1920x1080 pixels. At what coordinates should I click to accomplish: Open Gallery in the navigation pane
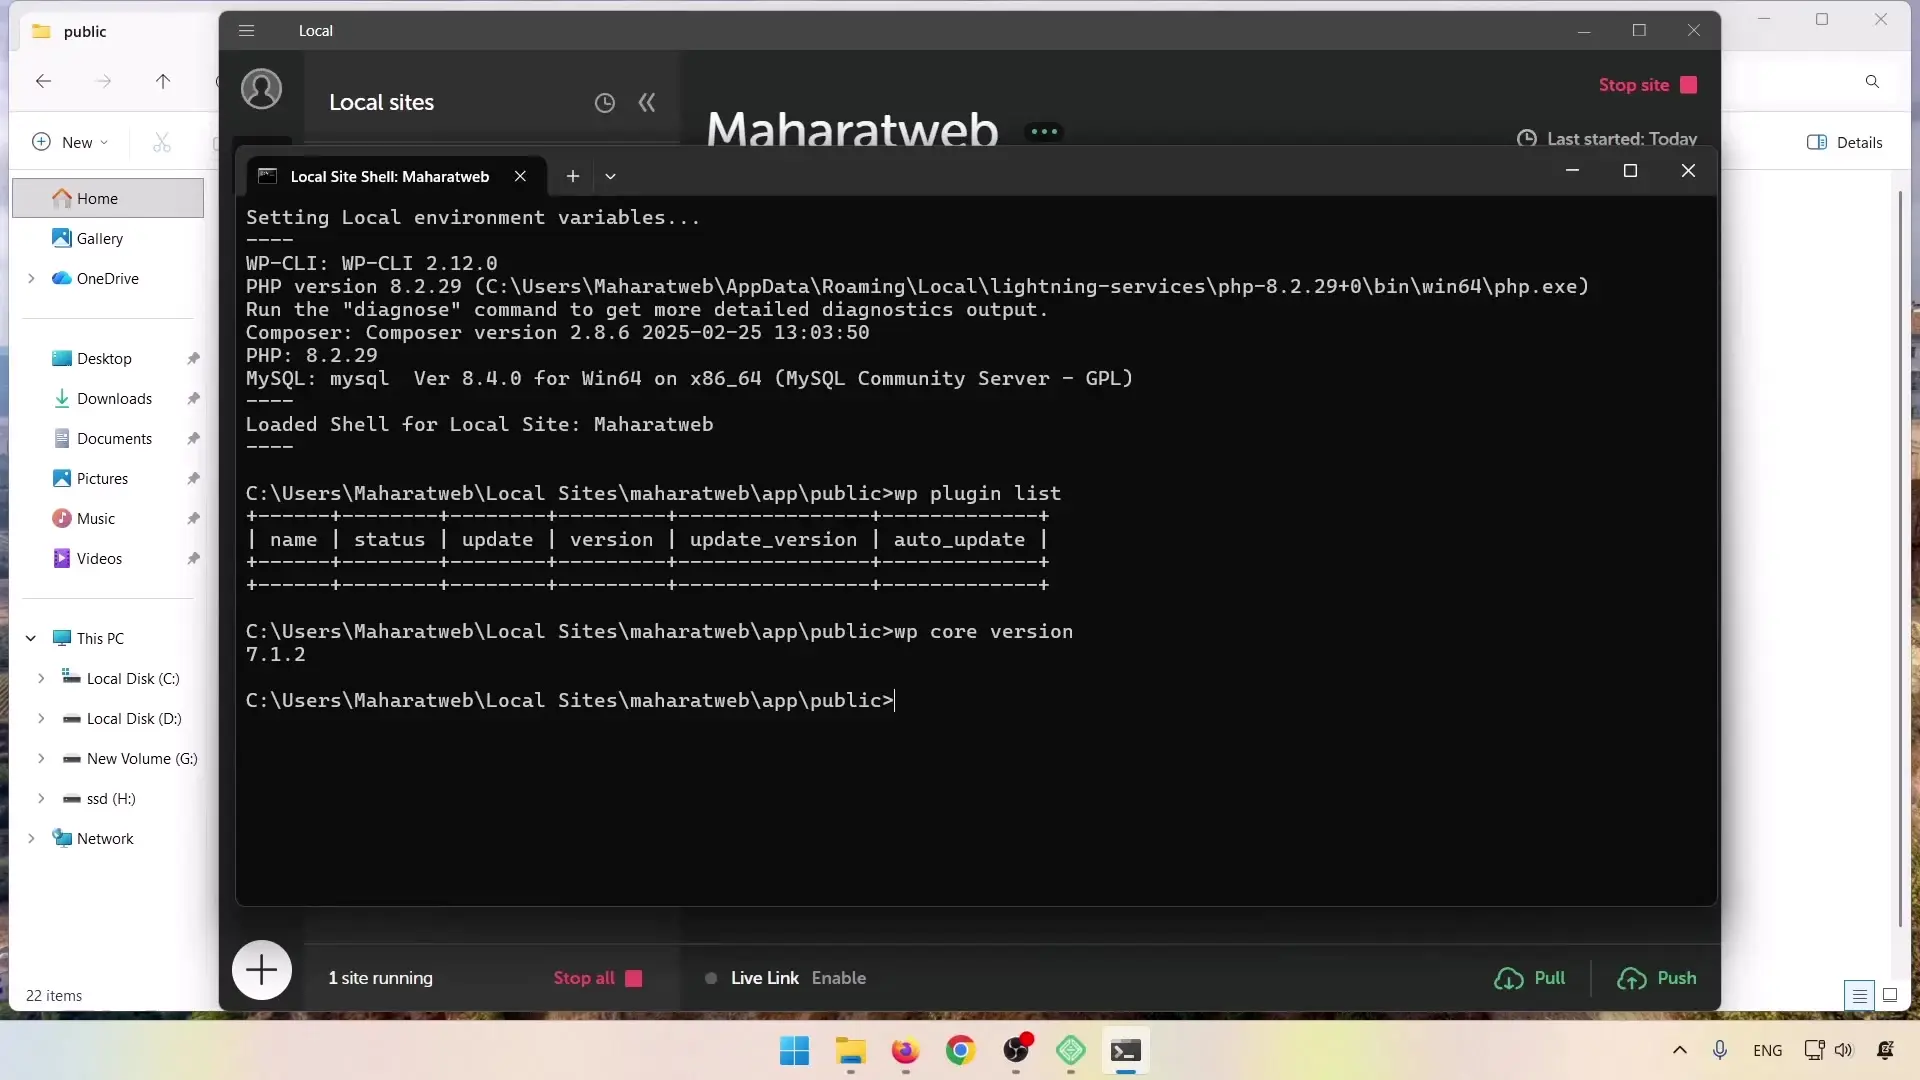99,238
